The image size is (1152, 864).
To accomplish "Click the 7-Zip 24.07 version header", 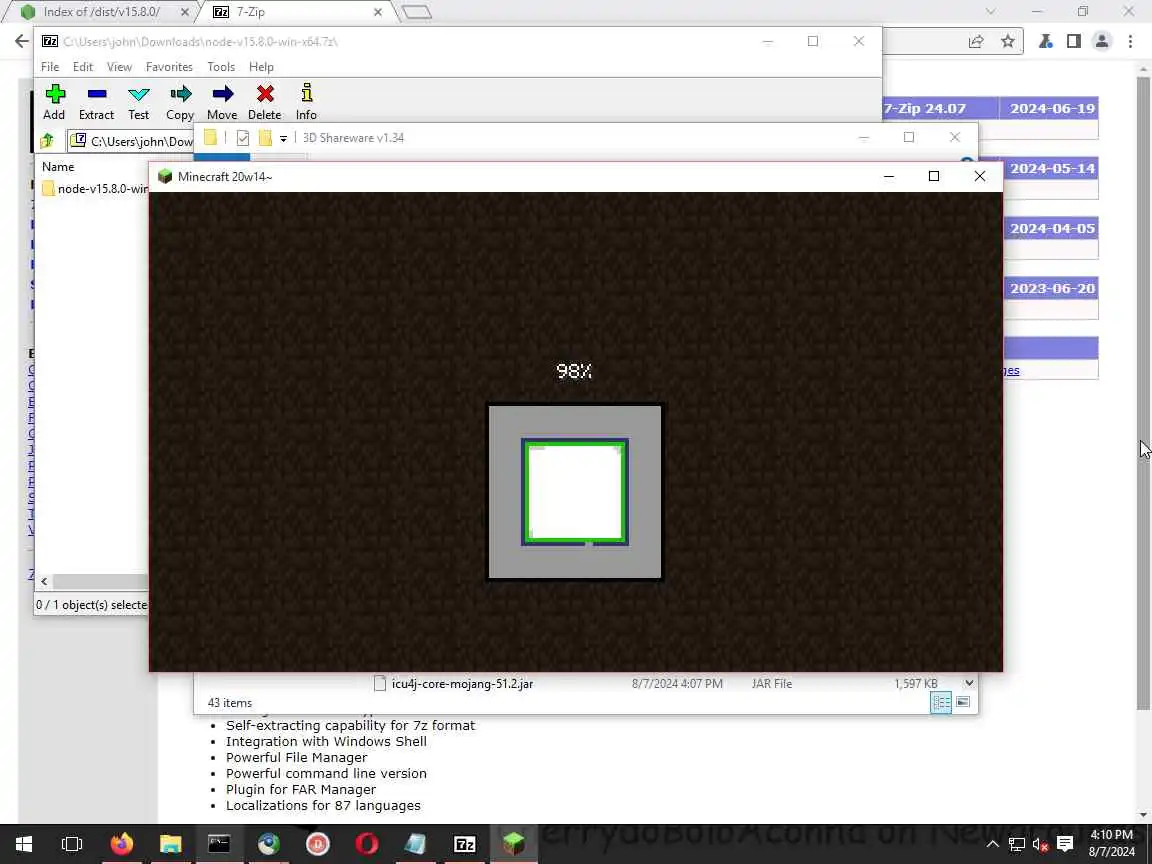I will pos(924,109).
